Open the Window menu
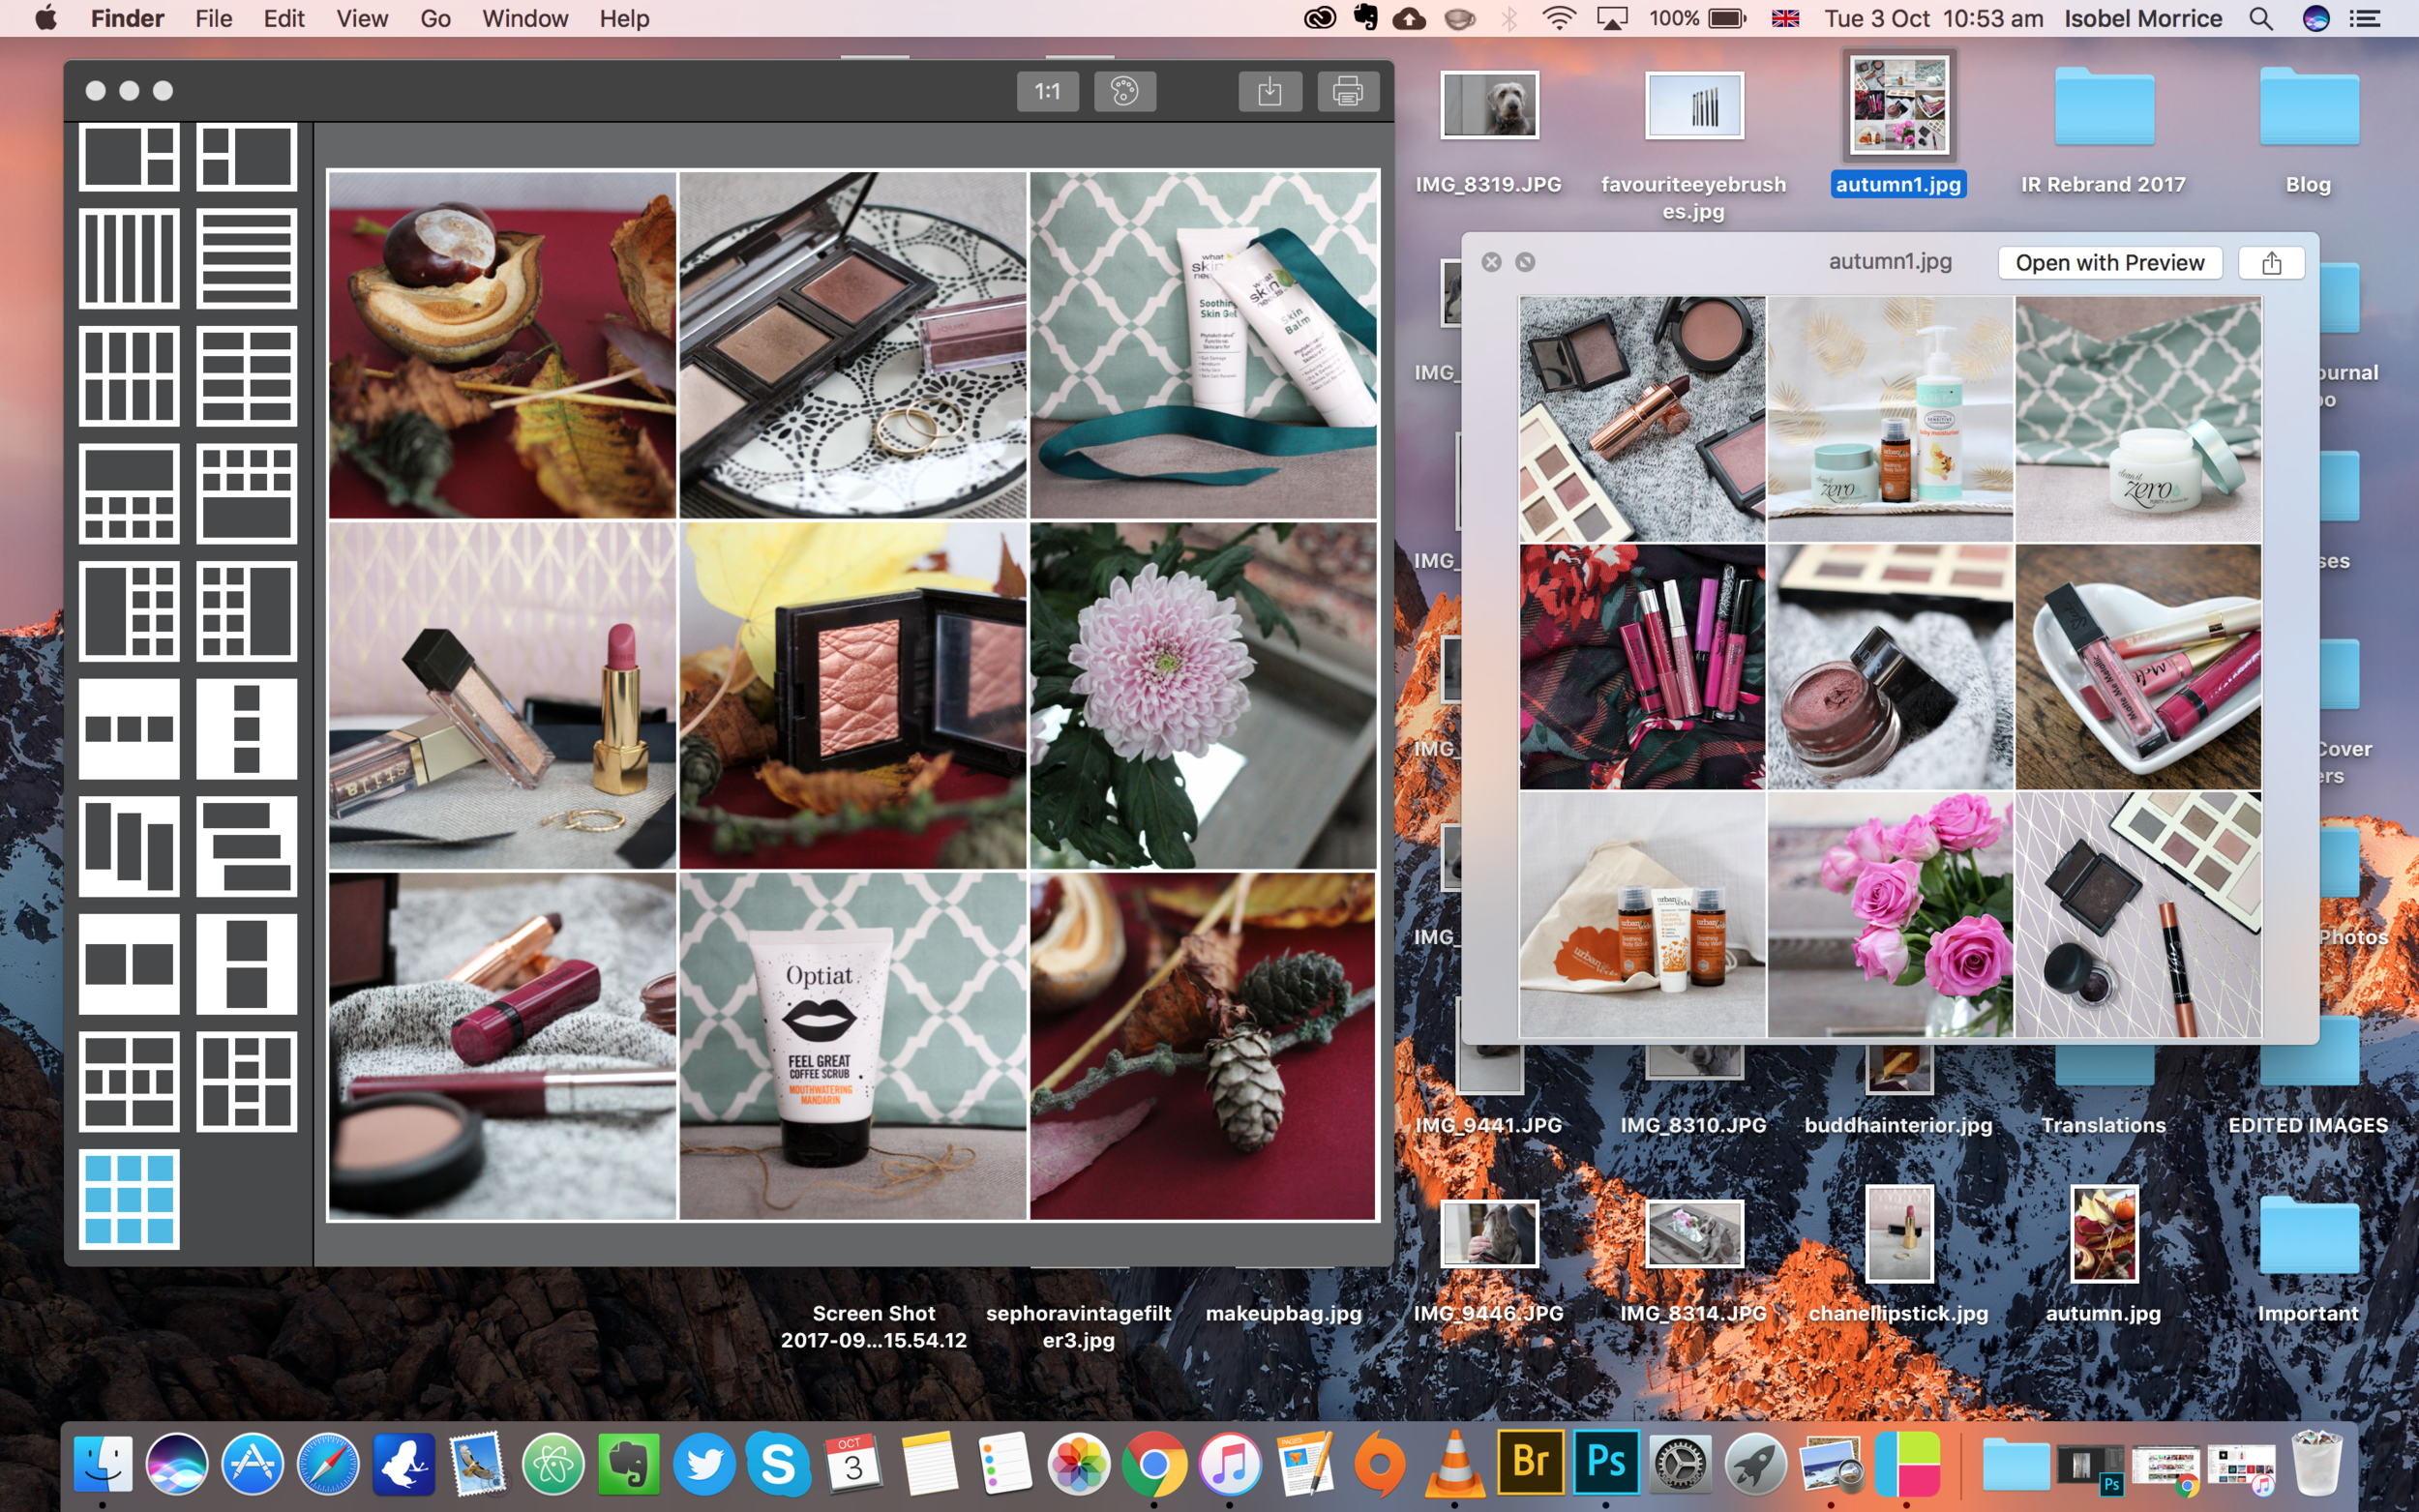The image size is (2419, 1512). [x=525, y=18]
